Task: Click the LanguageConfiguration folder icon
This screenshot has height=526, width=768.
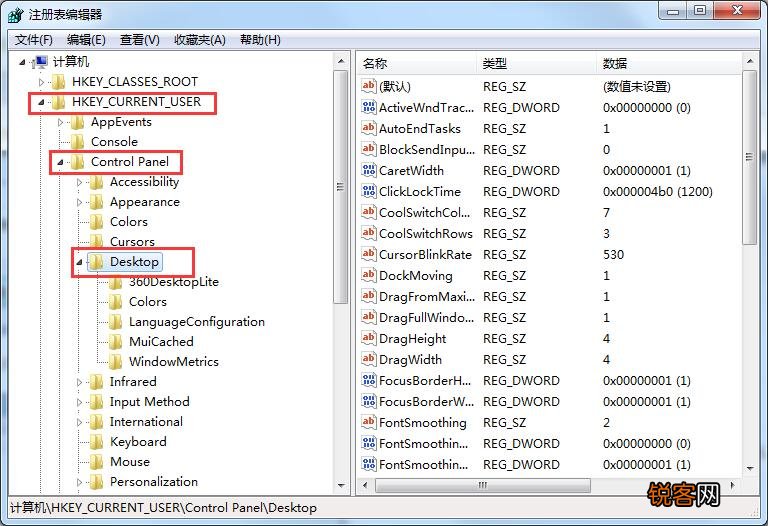Action: (116, 322)
